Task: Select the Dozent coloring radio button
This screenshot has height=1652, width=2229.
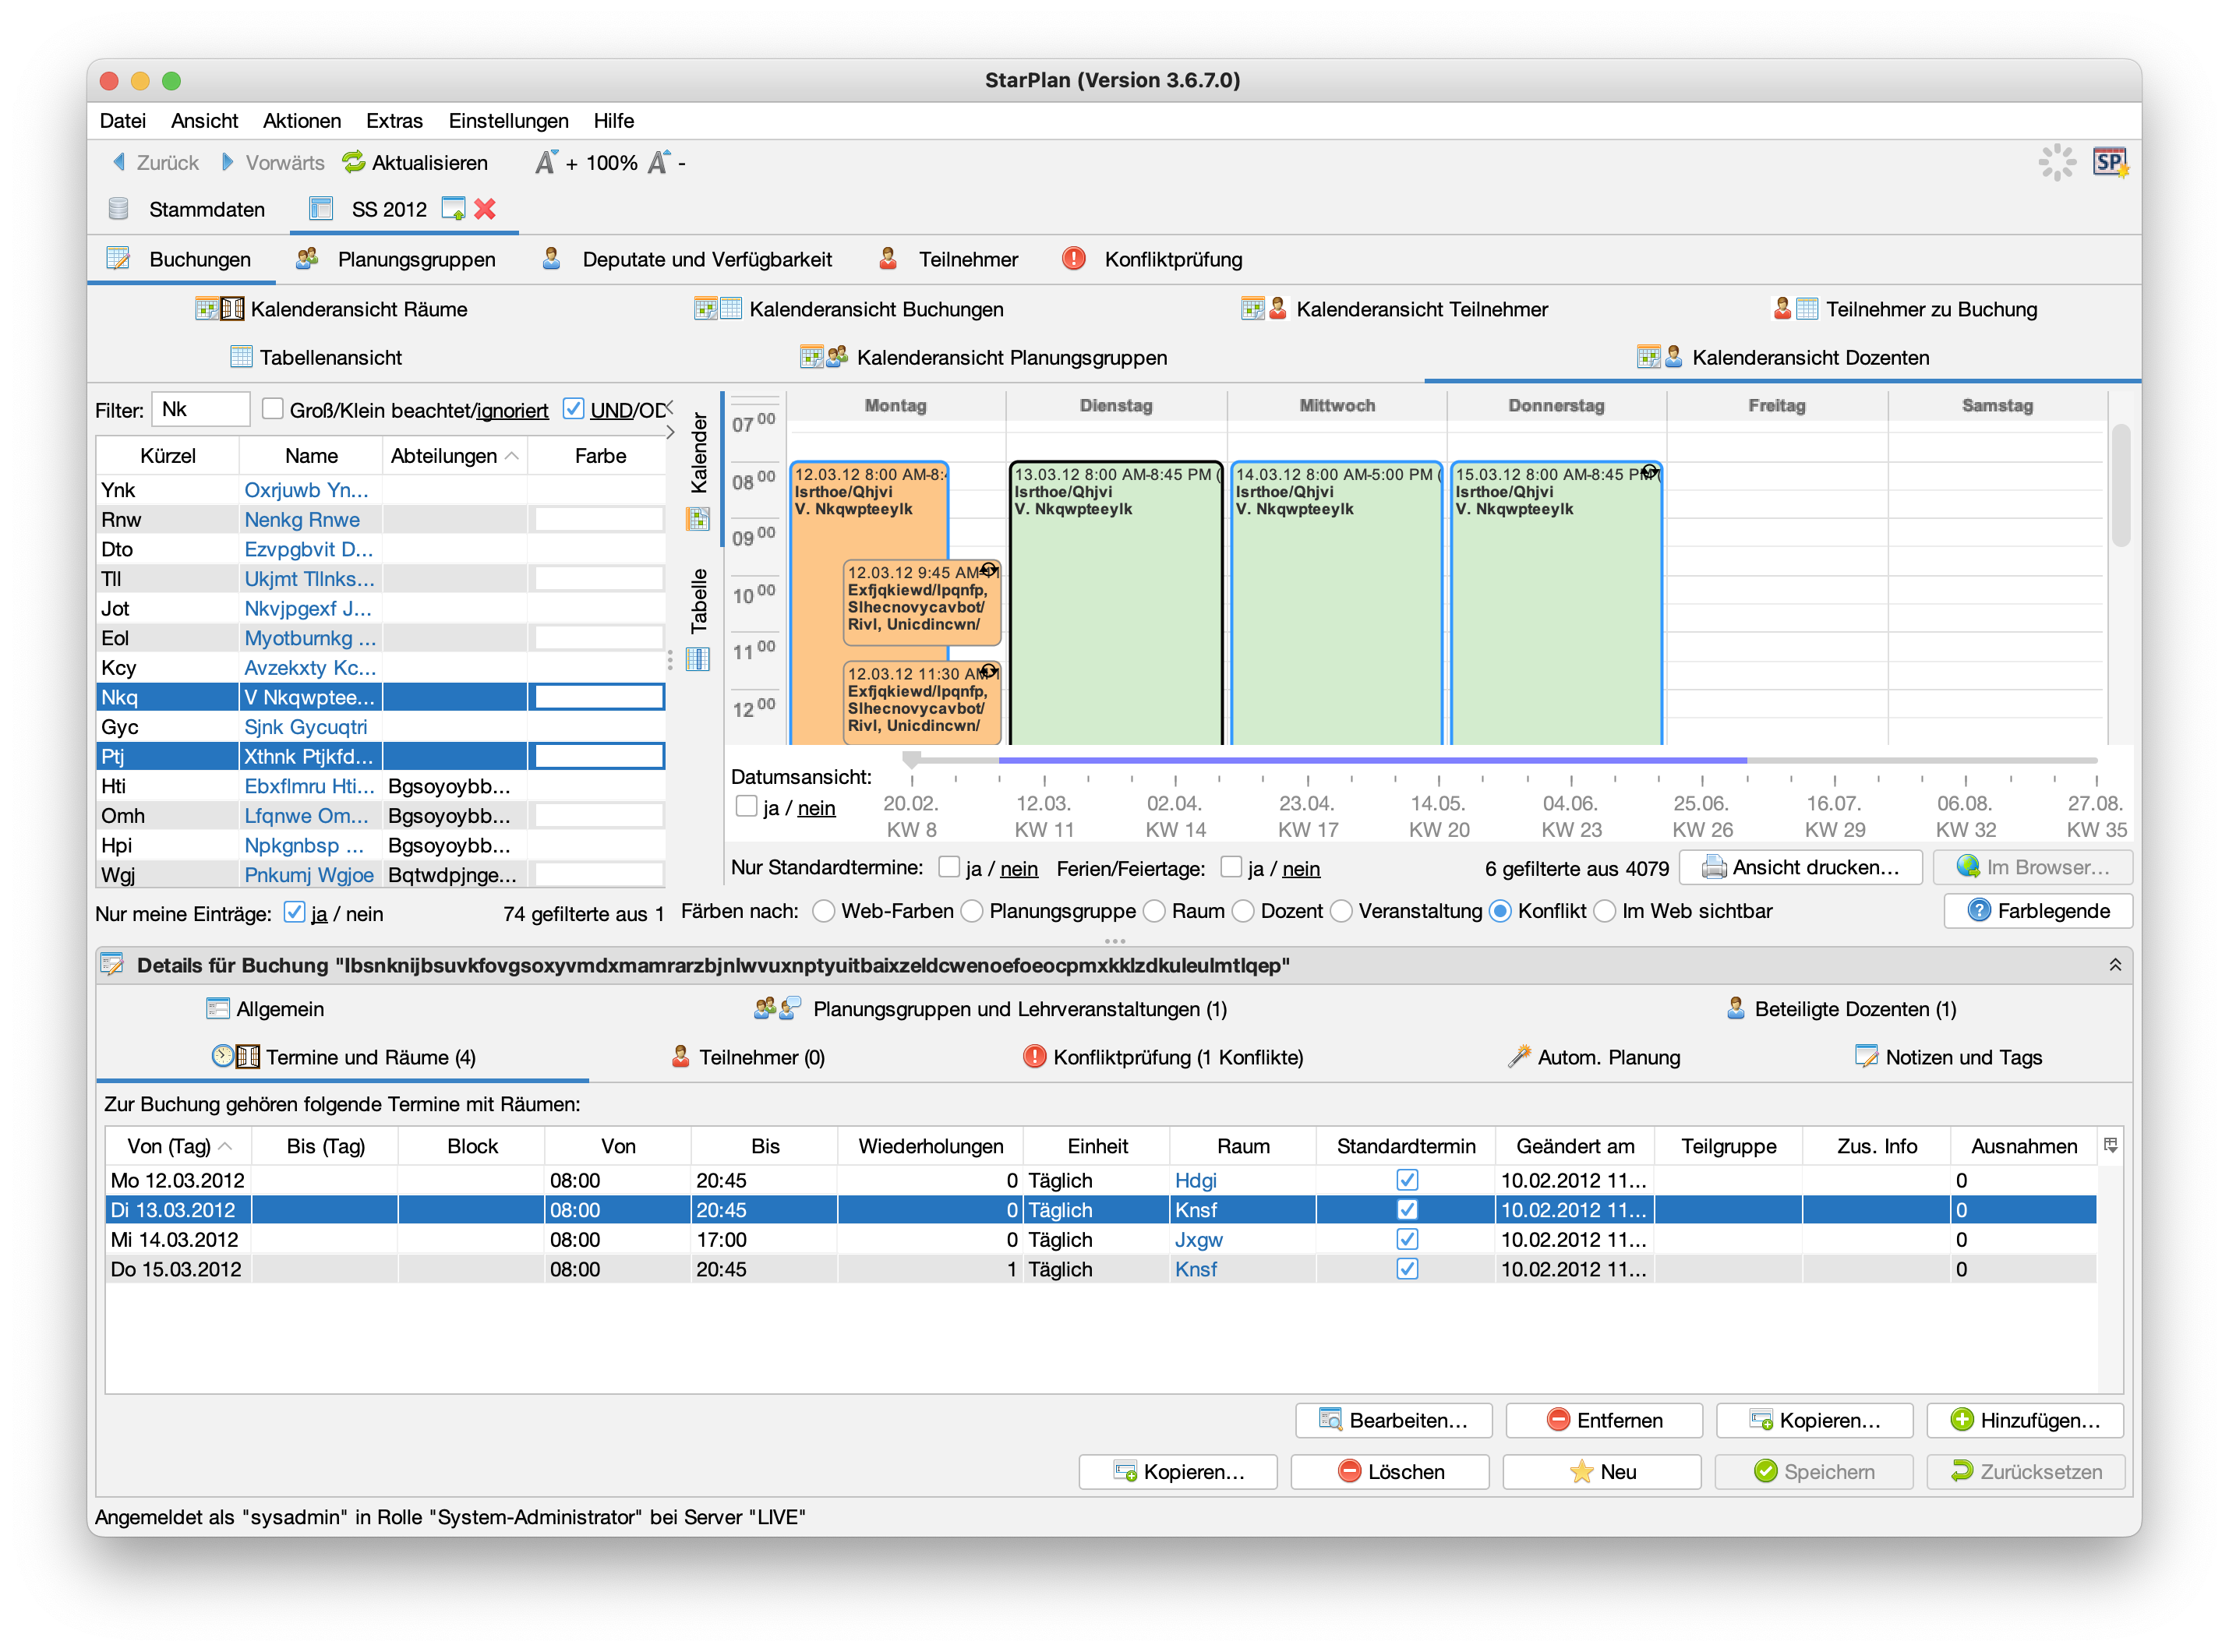Action: (x=1243, y=911)
